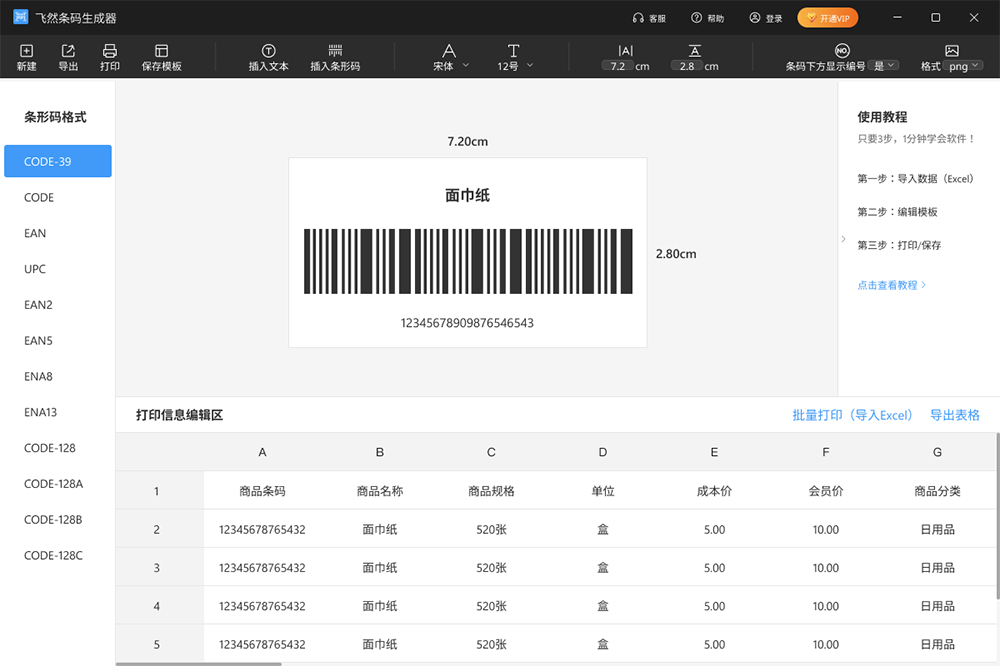
Task: Select the UPC barcode format
Action: click(x=35, y=269)
